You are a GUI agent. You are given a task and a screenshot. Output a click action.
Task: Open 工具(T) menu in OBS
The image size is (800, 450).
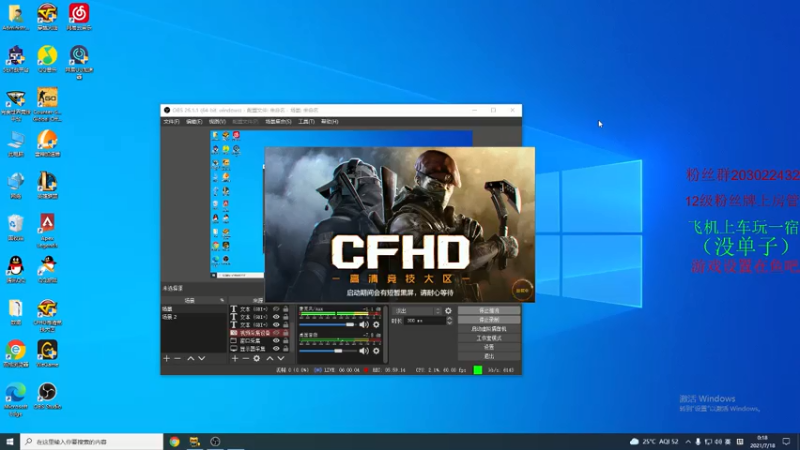(x=306, y=122)
